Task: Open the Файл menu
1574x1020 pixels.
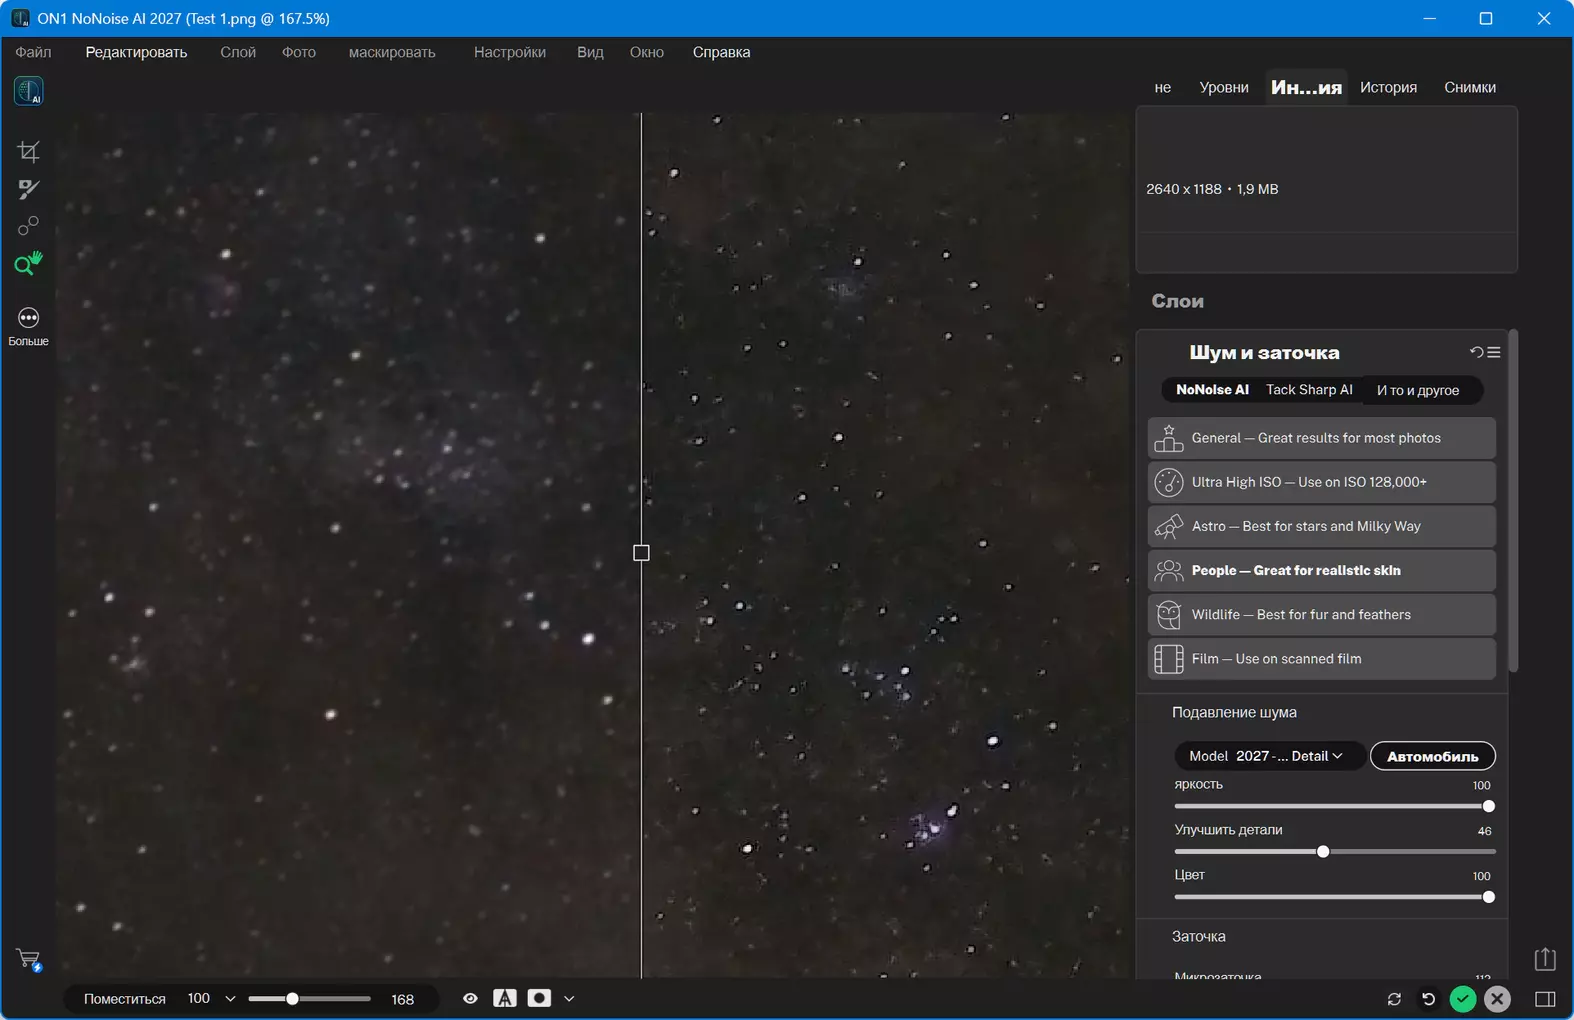Action: coord(33,52)
